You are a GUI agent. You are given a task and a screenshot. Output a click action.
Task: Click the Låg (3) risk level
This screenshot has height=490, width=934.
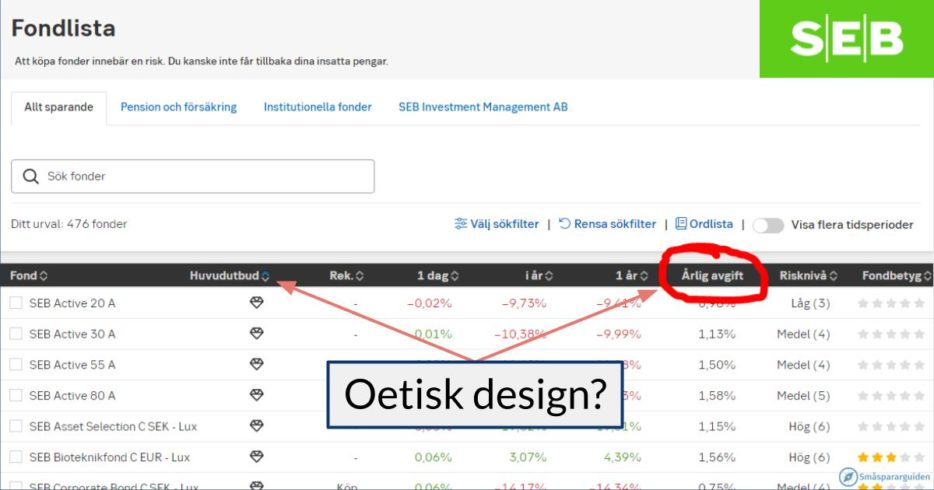point(810,303)
